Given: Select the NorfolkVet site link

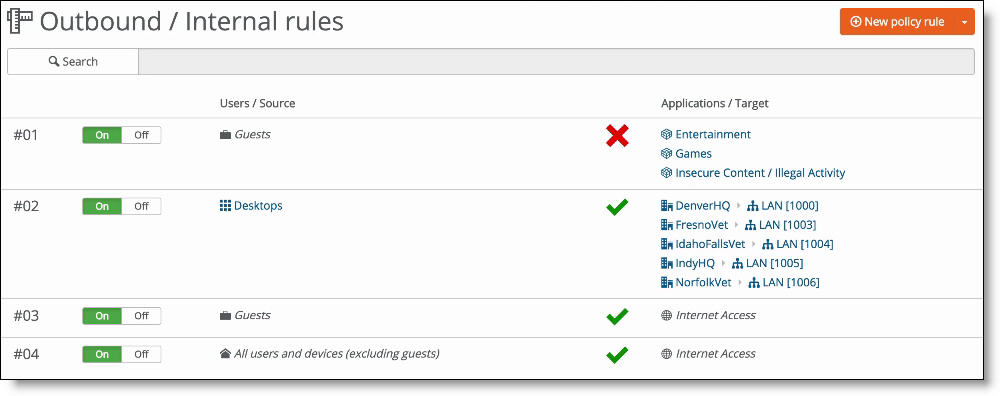Looking at the screenshot, I should 703,282.
